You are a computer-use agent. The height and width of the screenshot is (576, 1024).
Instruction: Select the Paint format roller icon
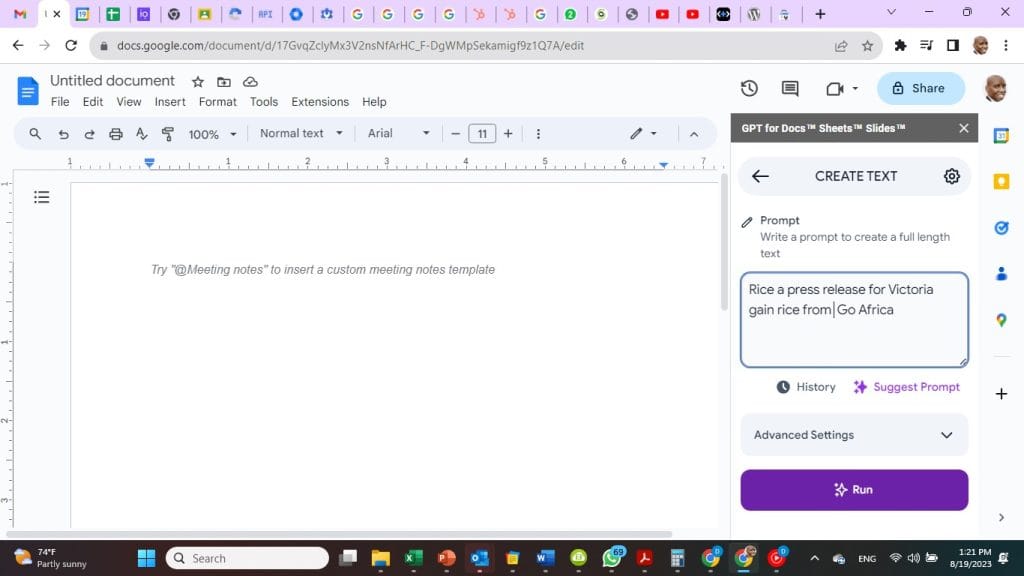click(167, 134)
